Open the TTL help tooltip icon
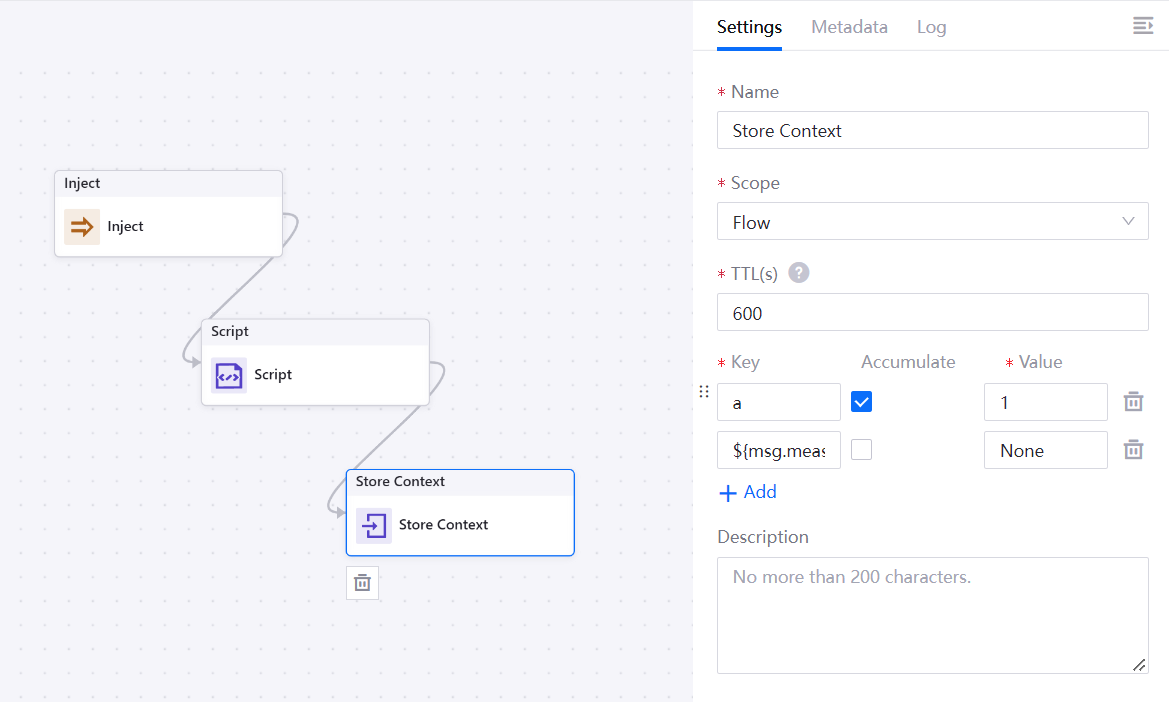Viewport: 1169px width, 702px height. tap(798, 273)
